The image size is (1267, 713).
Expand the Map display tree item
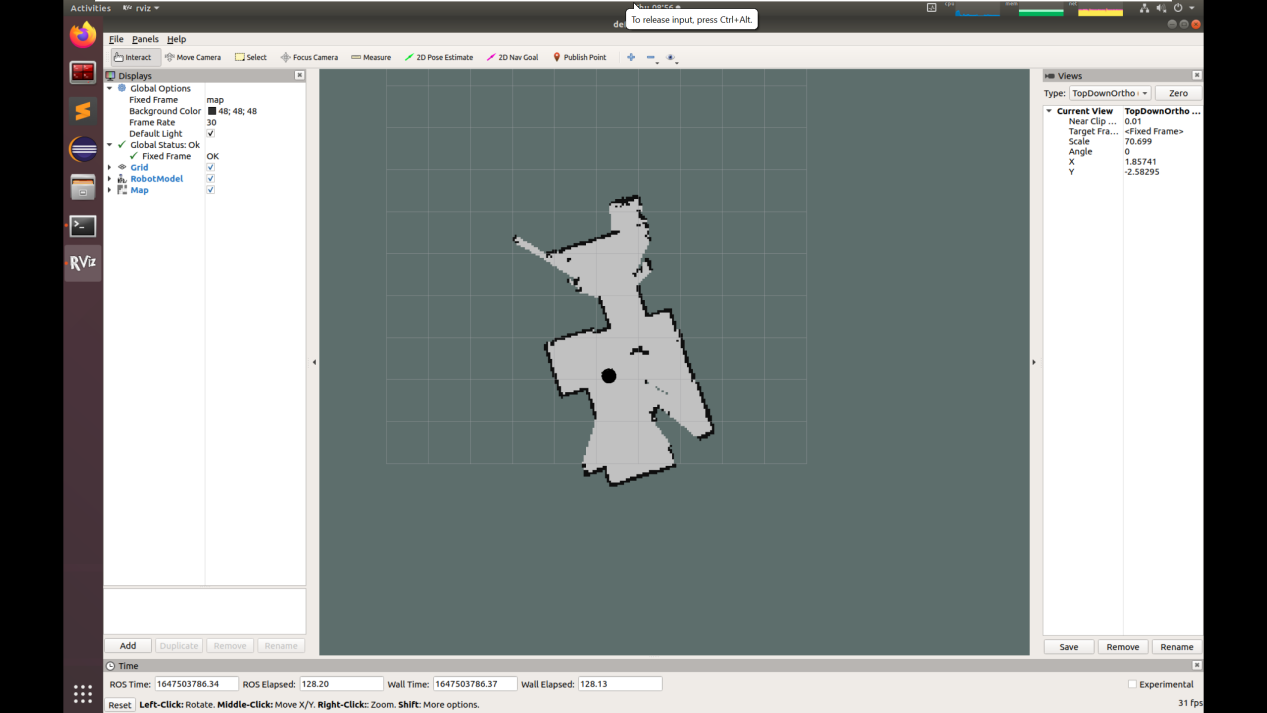(x=110, y=190)
